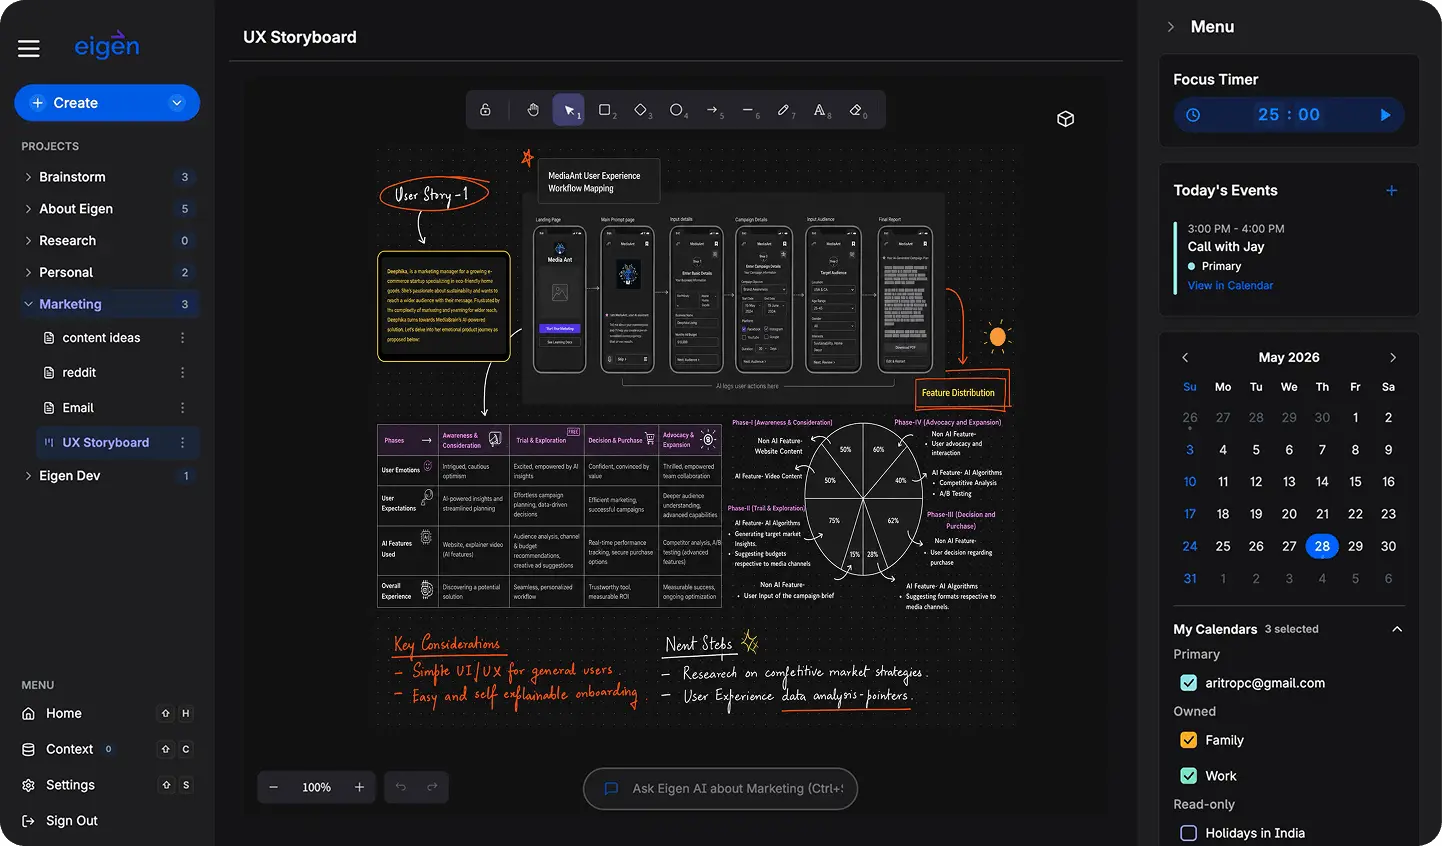Open the Call with Jay event

1226,247
